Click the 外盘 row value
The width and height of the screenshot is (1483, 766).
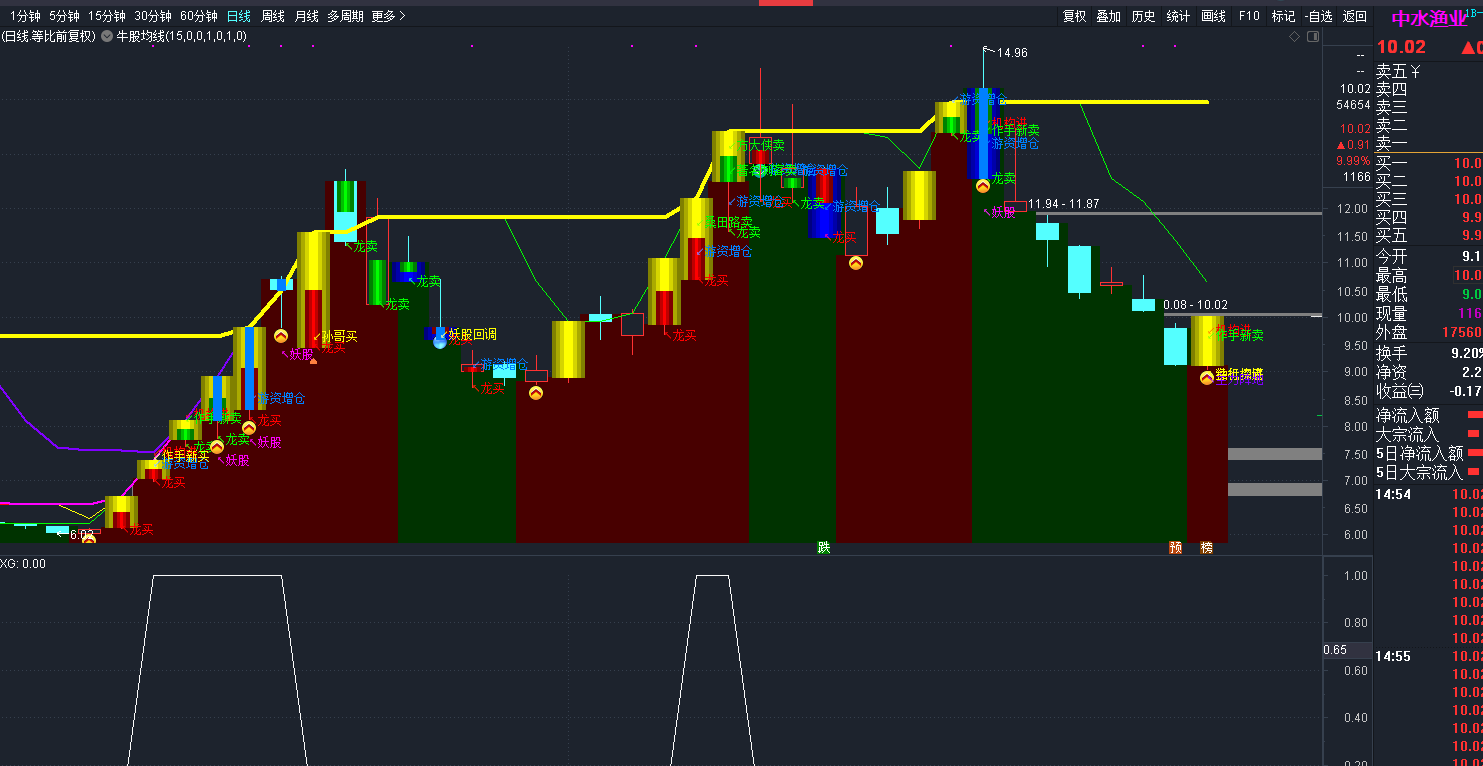click(x=1462, y=333)
